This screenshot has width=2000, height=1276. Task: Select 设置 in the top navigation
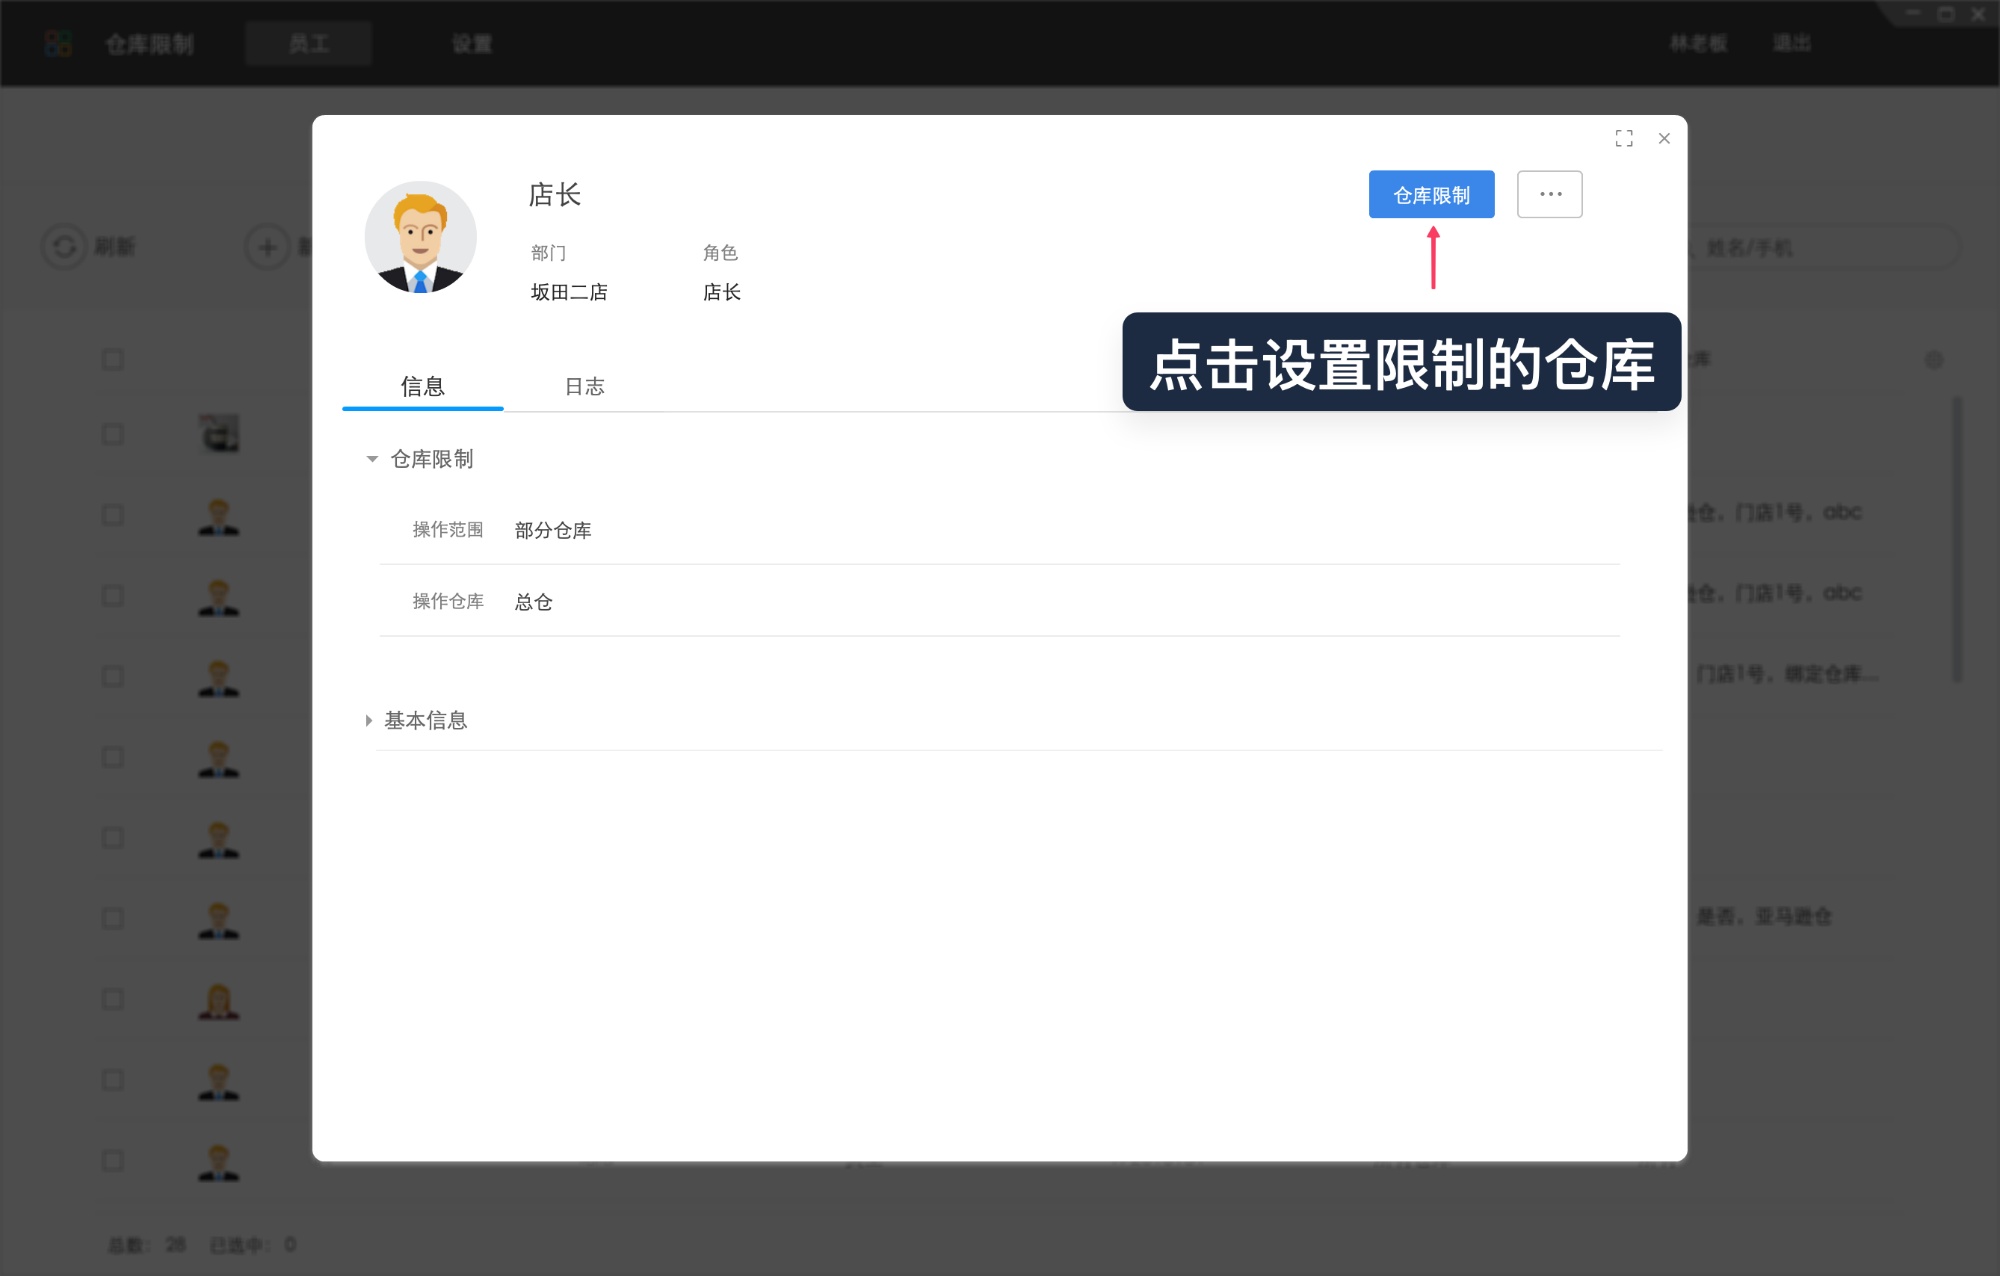(x=471, y=43)
